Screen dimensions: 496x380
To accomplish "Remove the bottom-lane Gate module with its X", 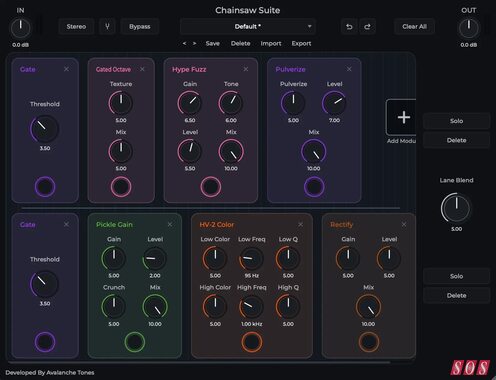I will 66,224.
